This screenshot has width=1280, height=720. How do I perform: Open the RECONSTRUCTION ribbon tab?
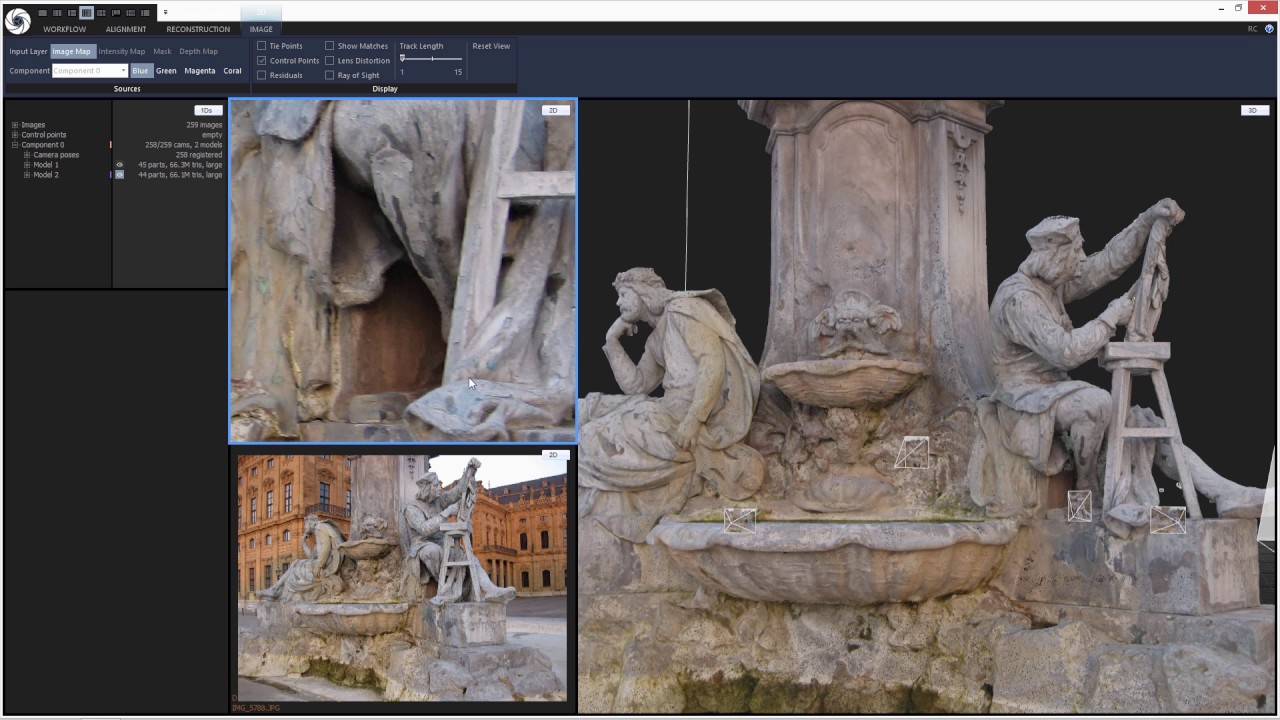coord(198,29)
